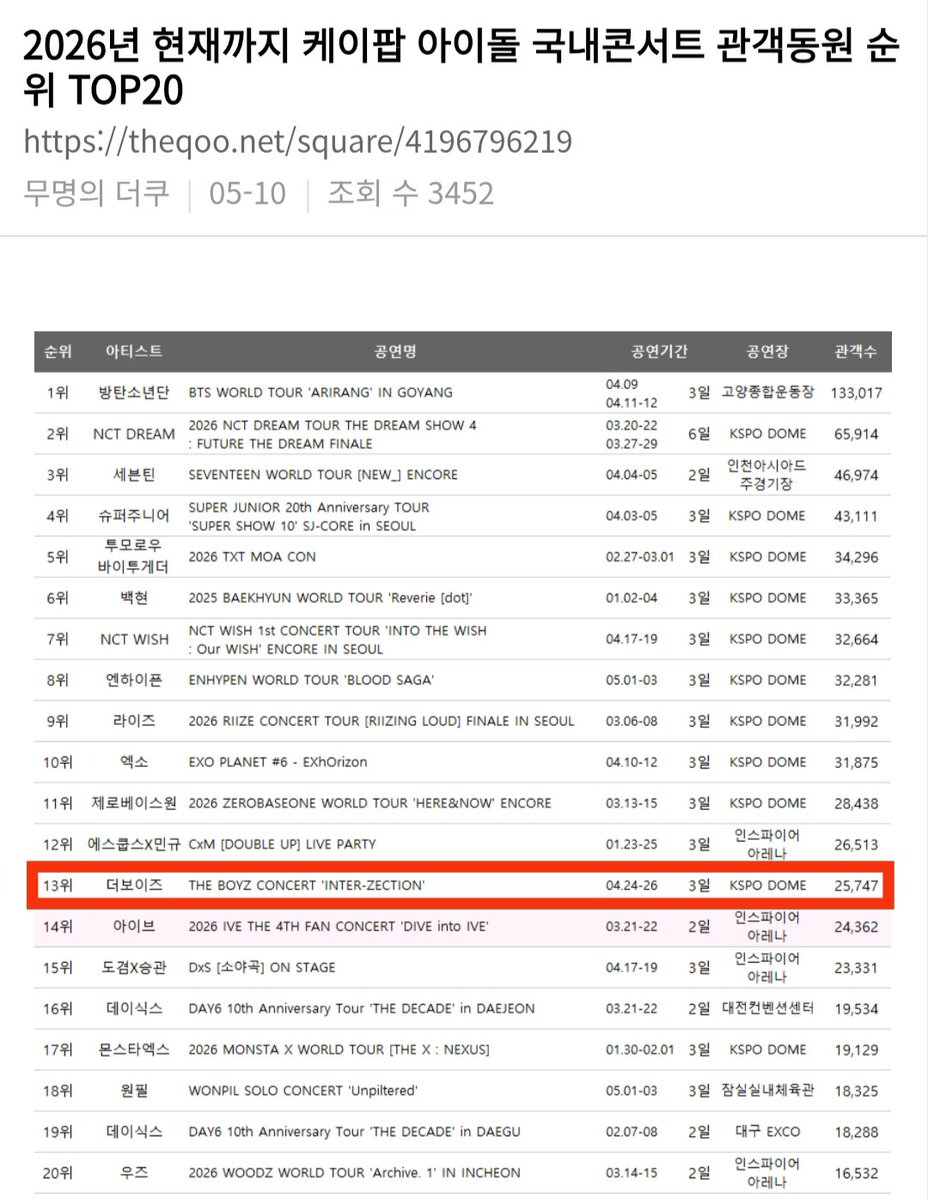Click the 아티스트 column header
This screenshot has width=928, height=1200.
click(x=134, y=352)
